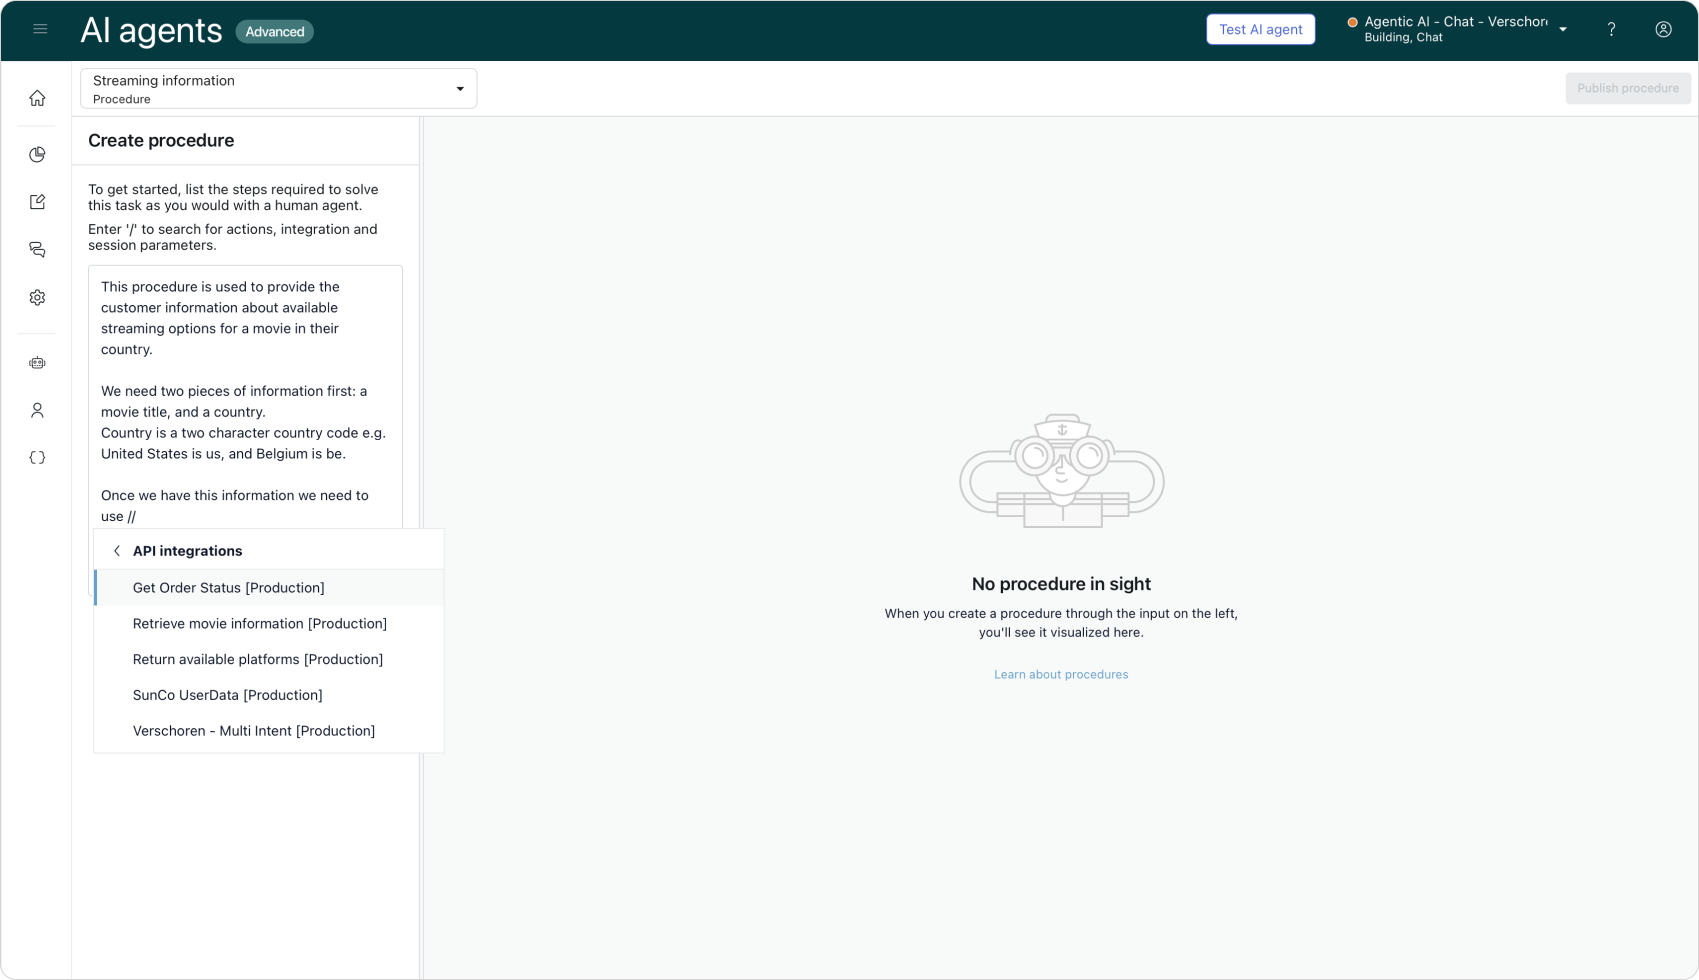Select the robot icon in sidebar
The width and height of the screenshot is (1699, 980).
37,363
